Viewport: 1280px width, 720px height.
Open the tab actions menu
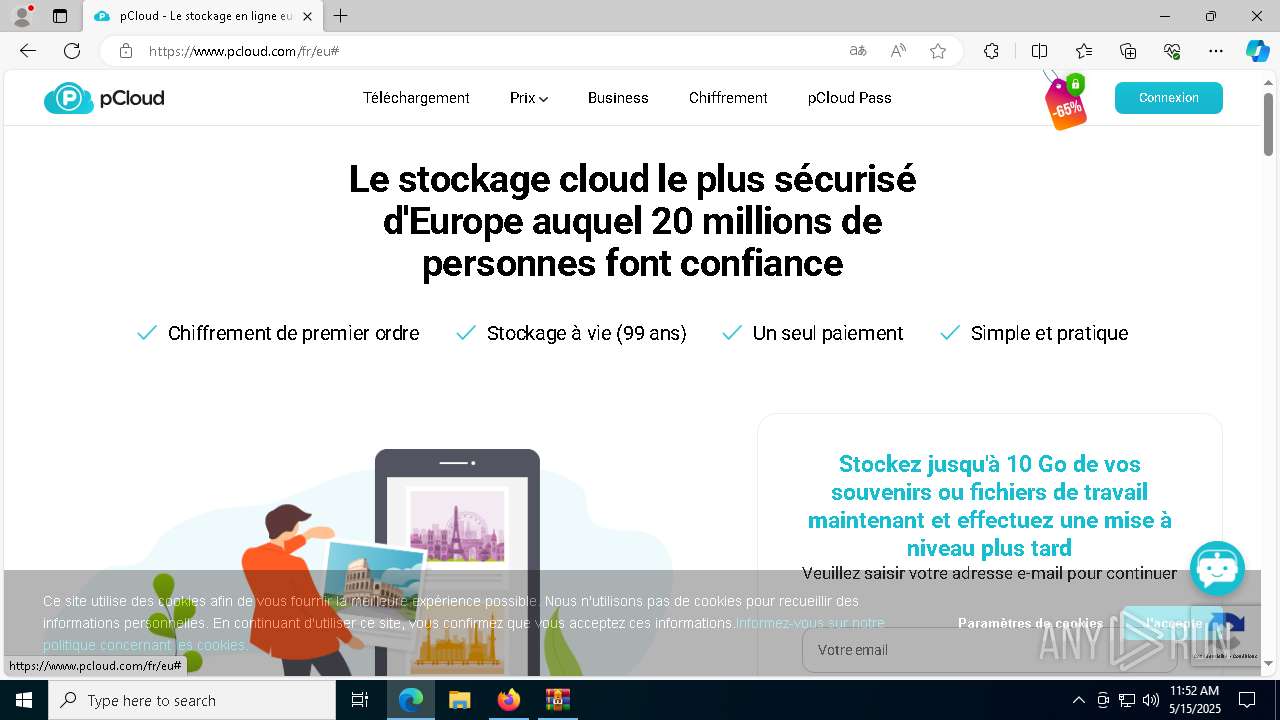click(x=60, y=16)
